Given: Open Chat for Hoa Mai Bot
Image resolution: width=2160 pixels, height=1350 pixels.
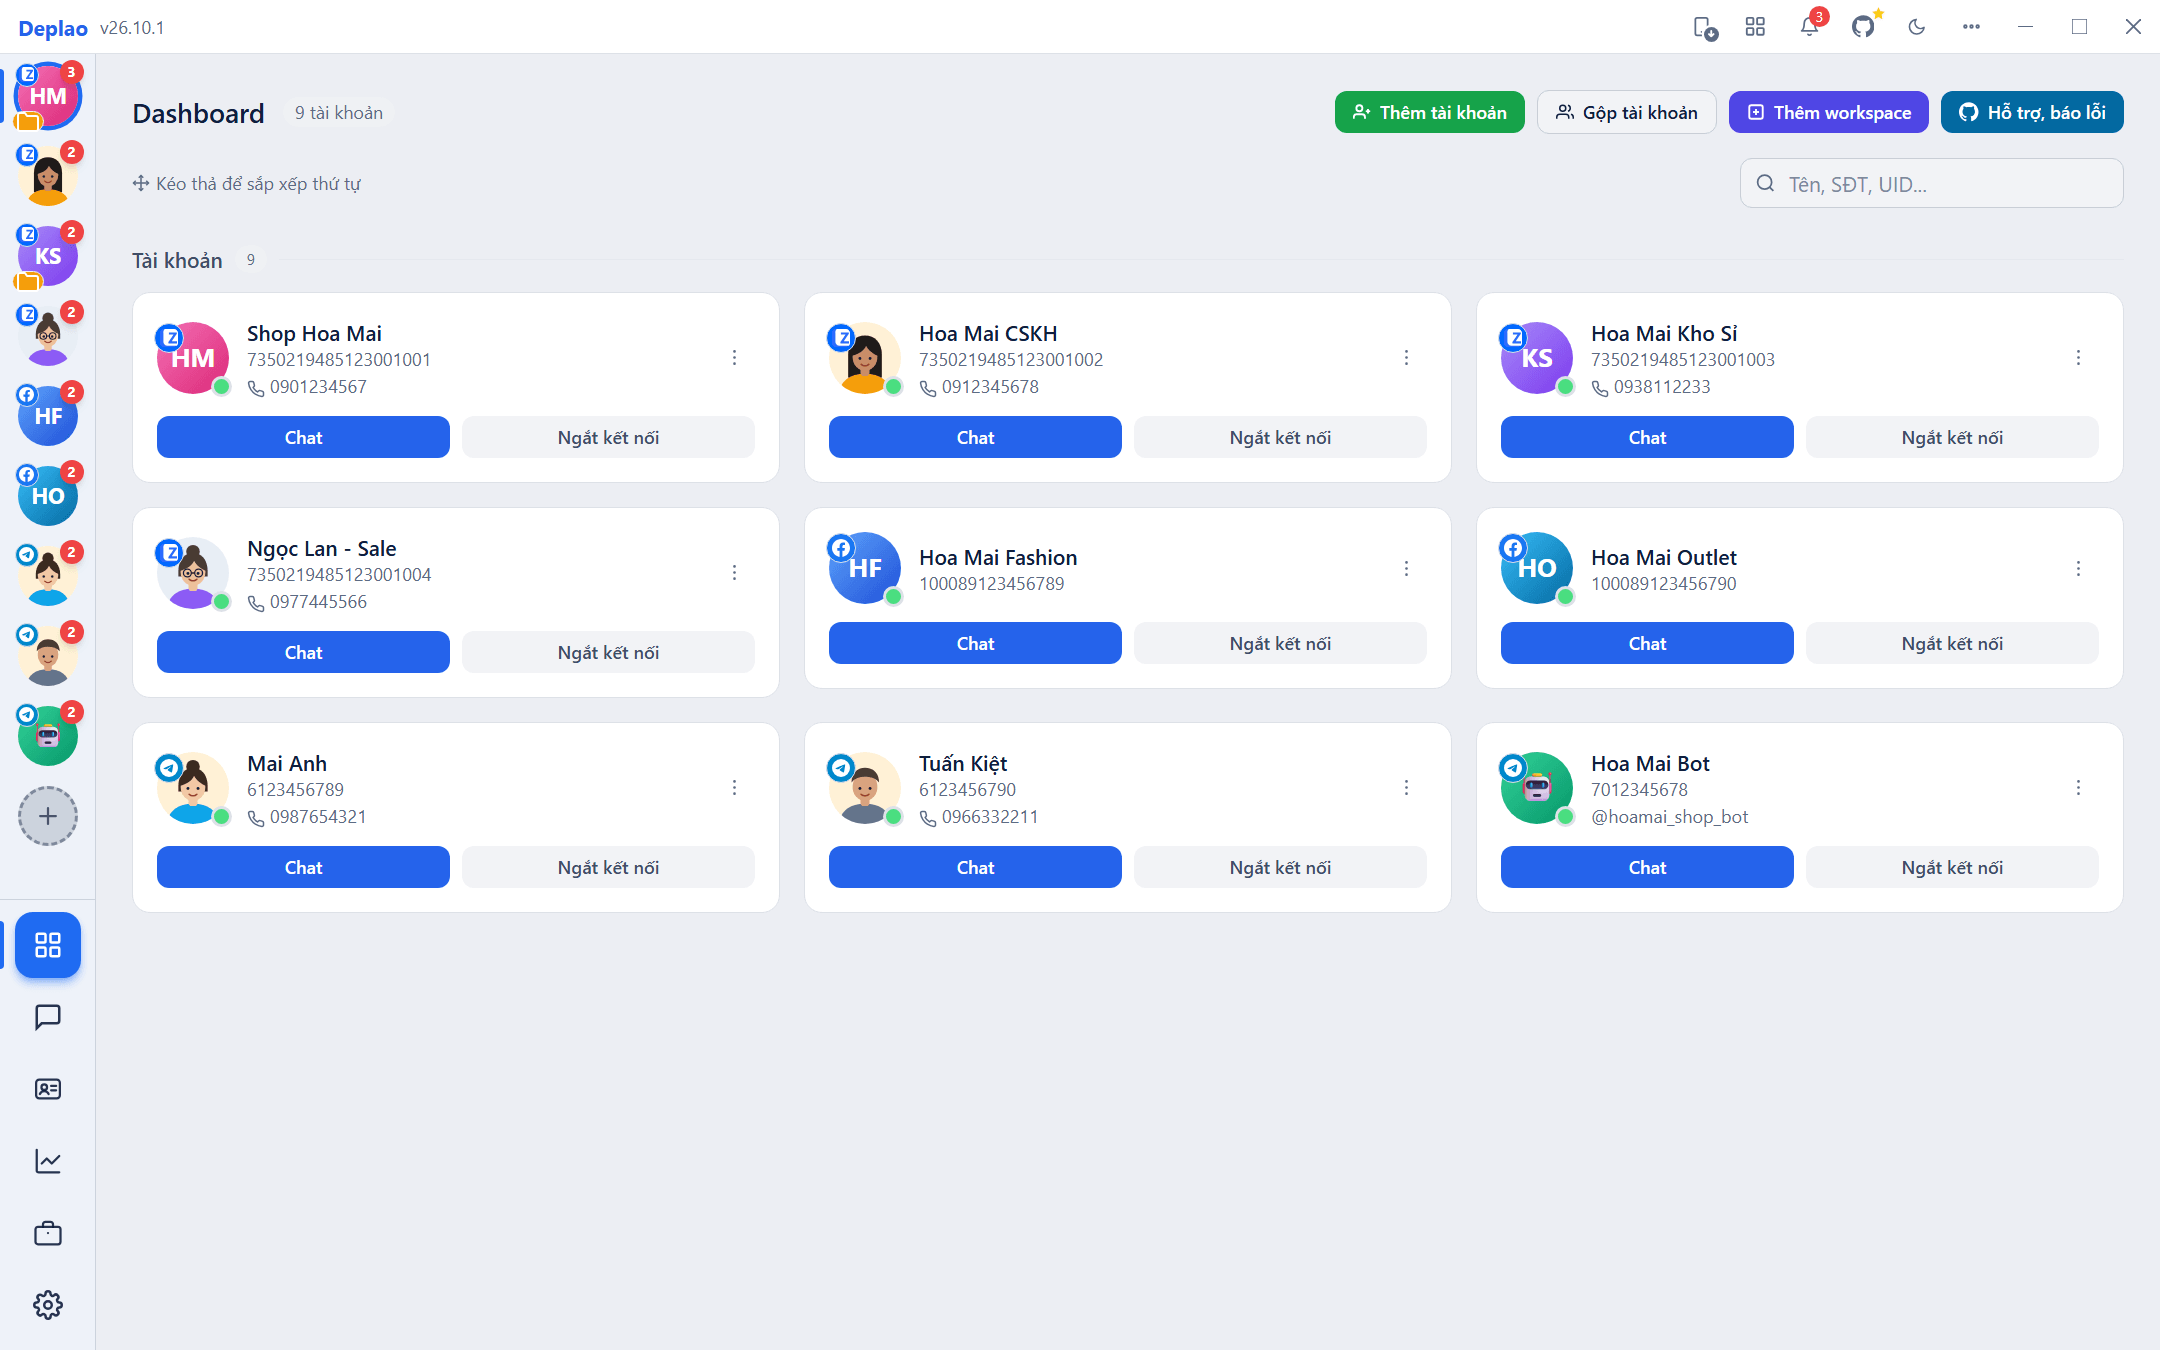Looking at the screenshot, I should 1647,867.
